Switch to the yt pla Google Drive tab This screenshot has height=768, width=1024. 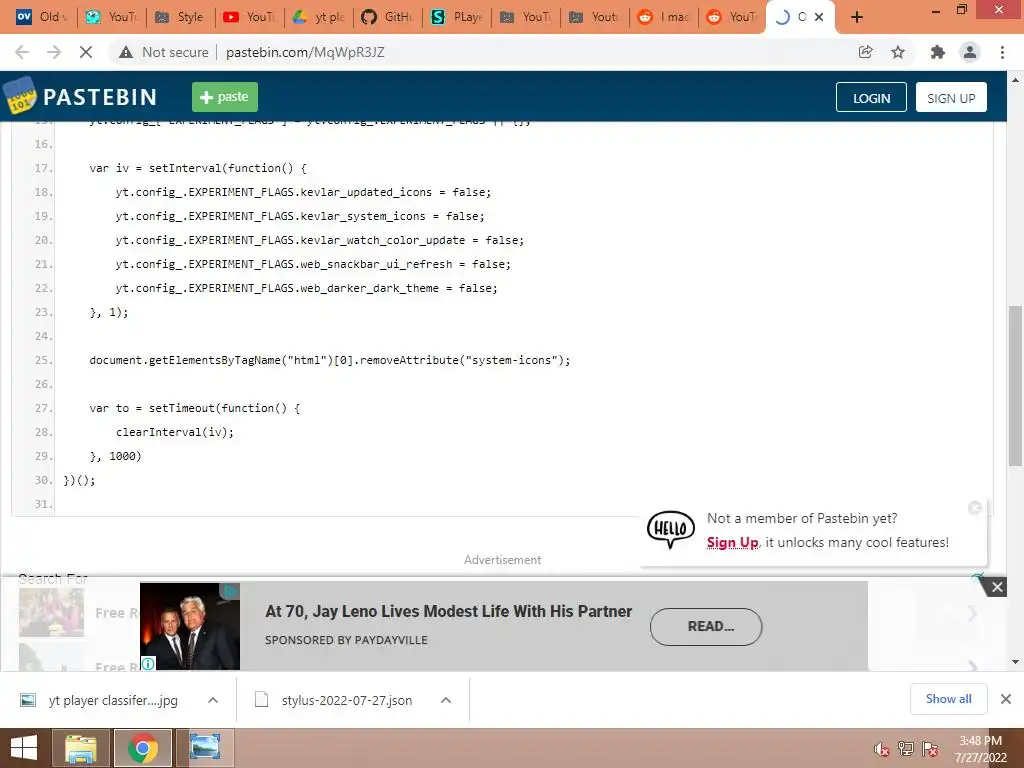[319, 17]
